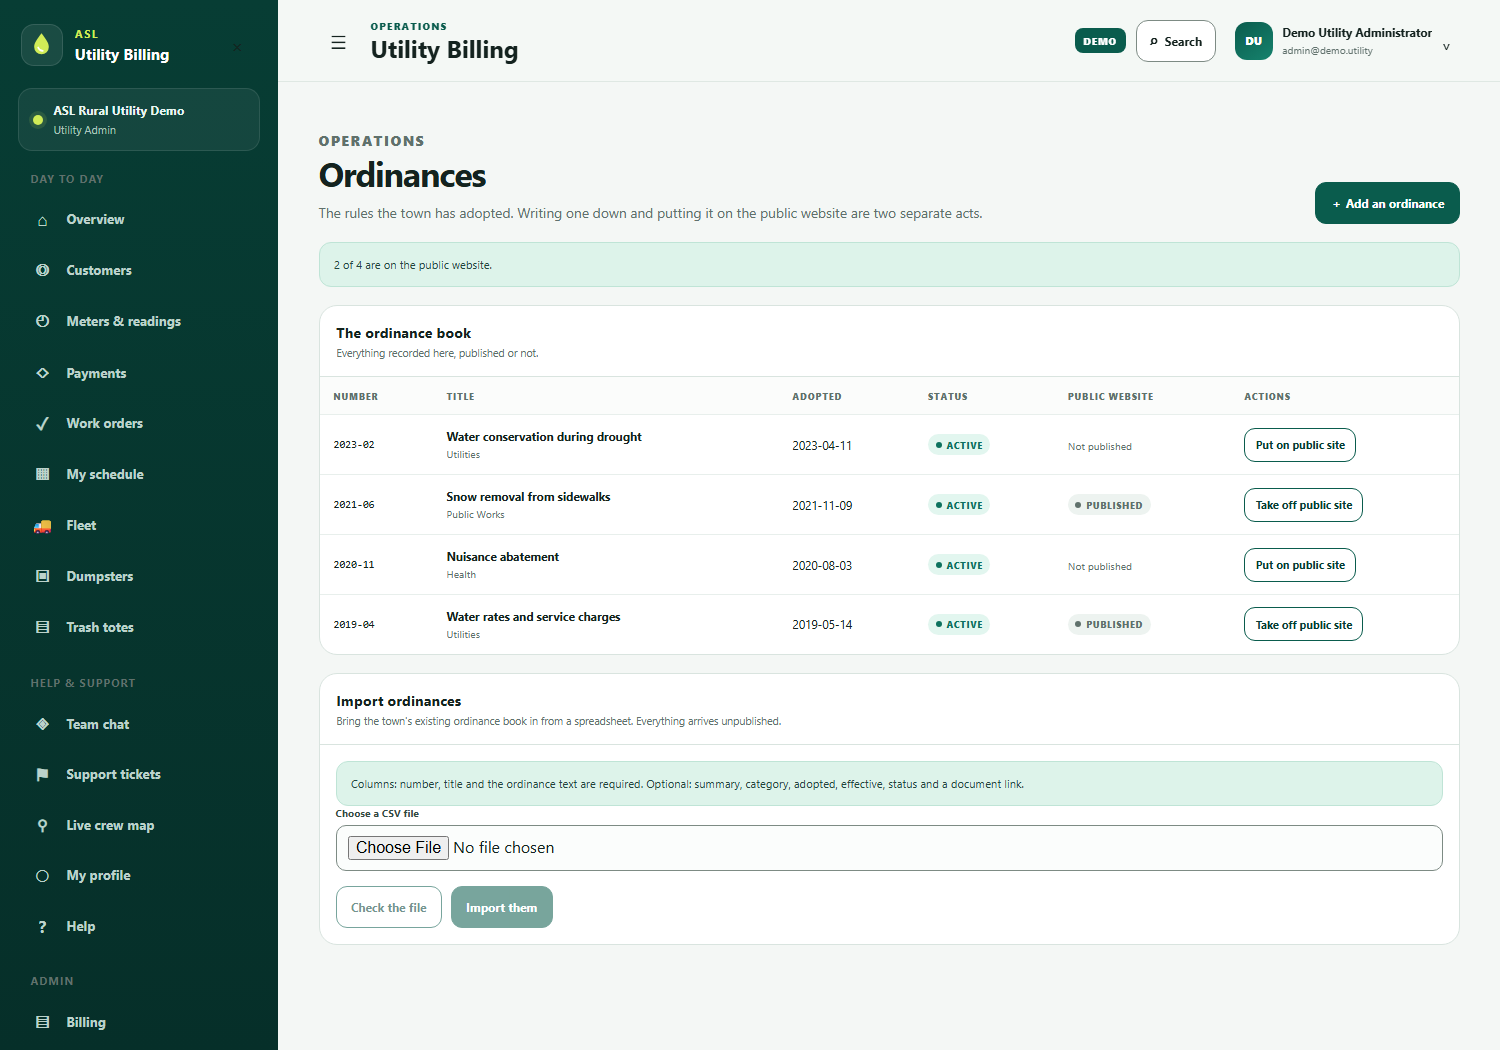Navigate to Payments

(x=139, y=373)
